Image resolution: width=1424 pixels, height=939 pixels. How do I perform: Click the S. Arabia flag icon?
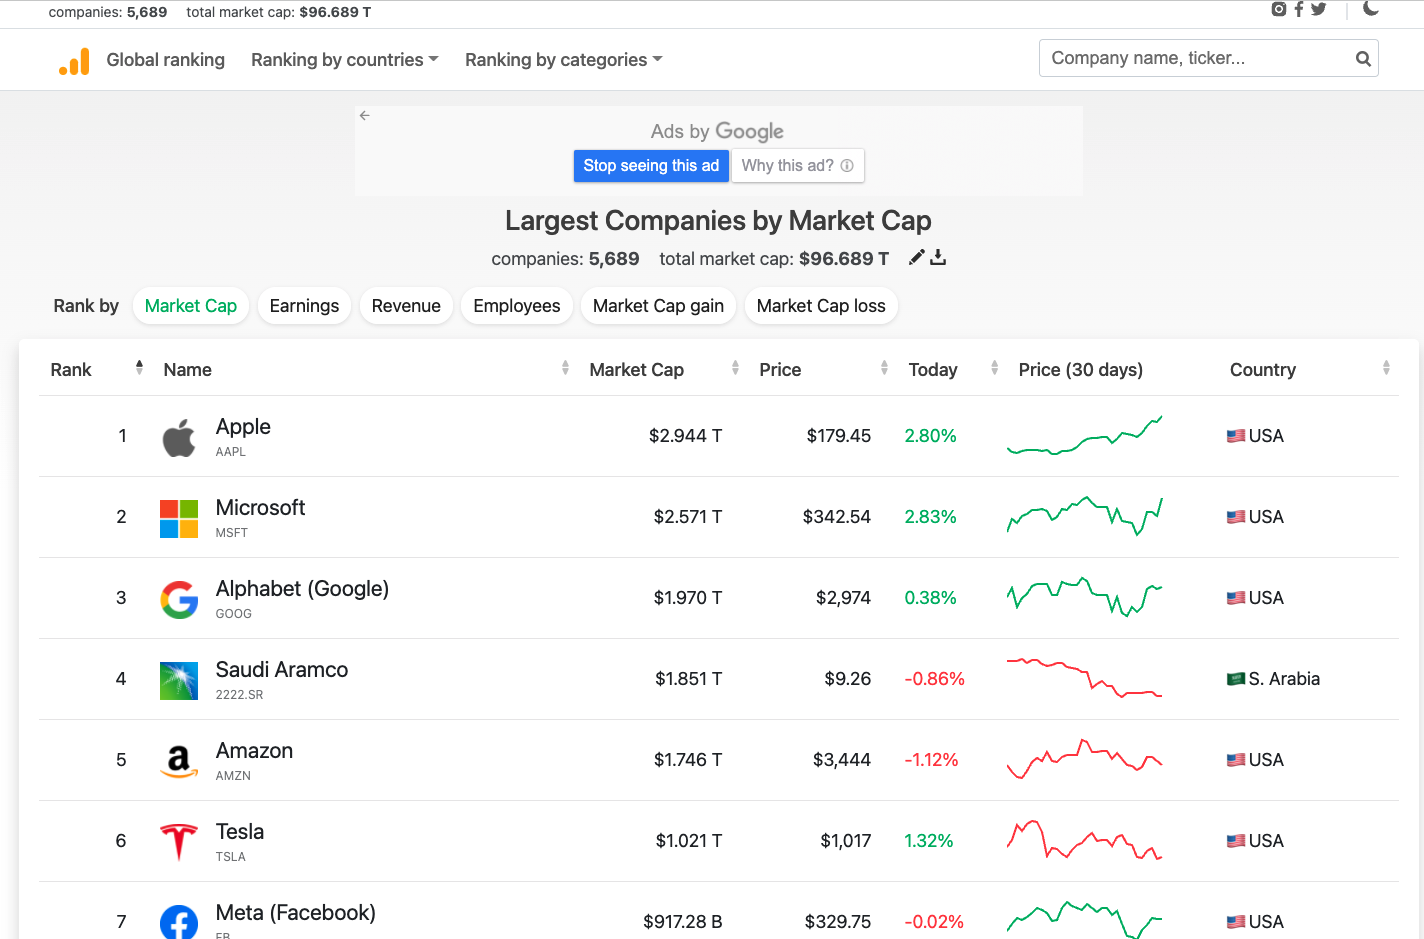pyautogui.click(x=1236, y=679)
